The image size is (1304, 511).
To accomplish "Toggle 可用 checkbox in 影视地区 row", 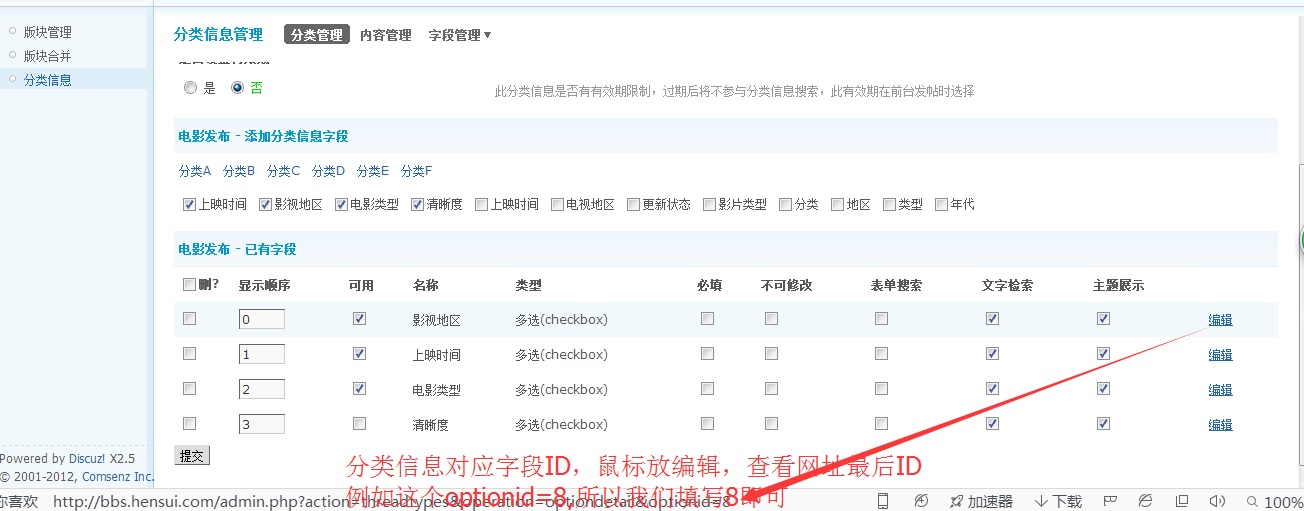I will (x=359, y=319).
